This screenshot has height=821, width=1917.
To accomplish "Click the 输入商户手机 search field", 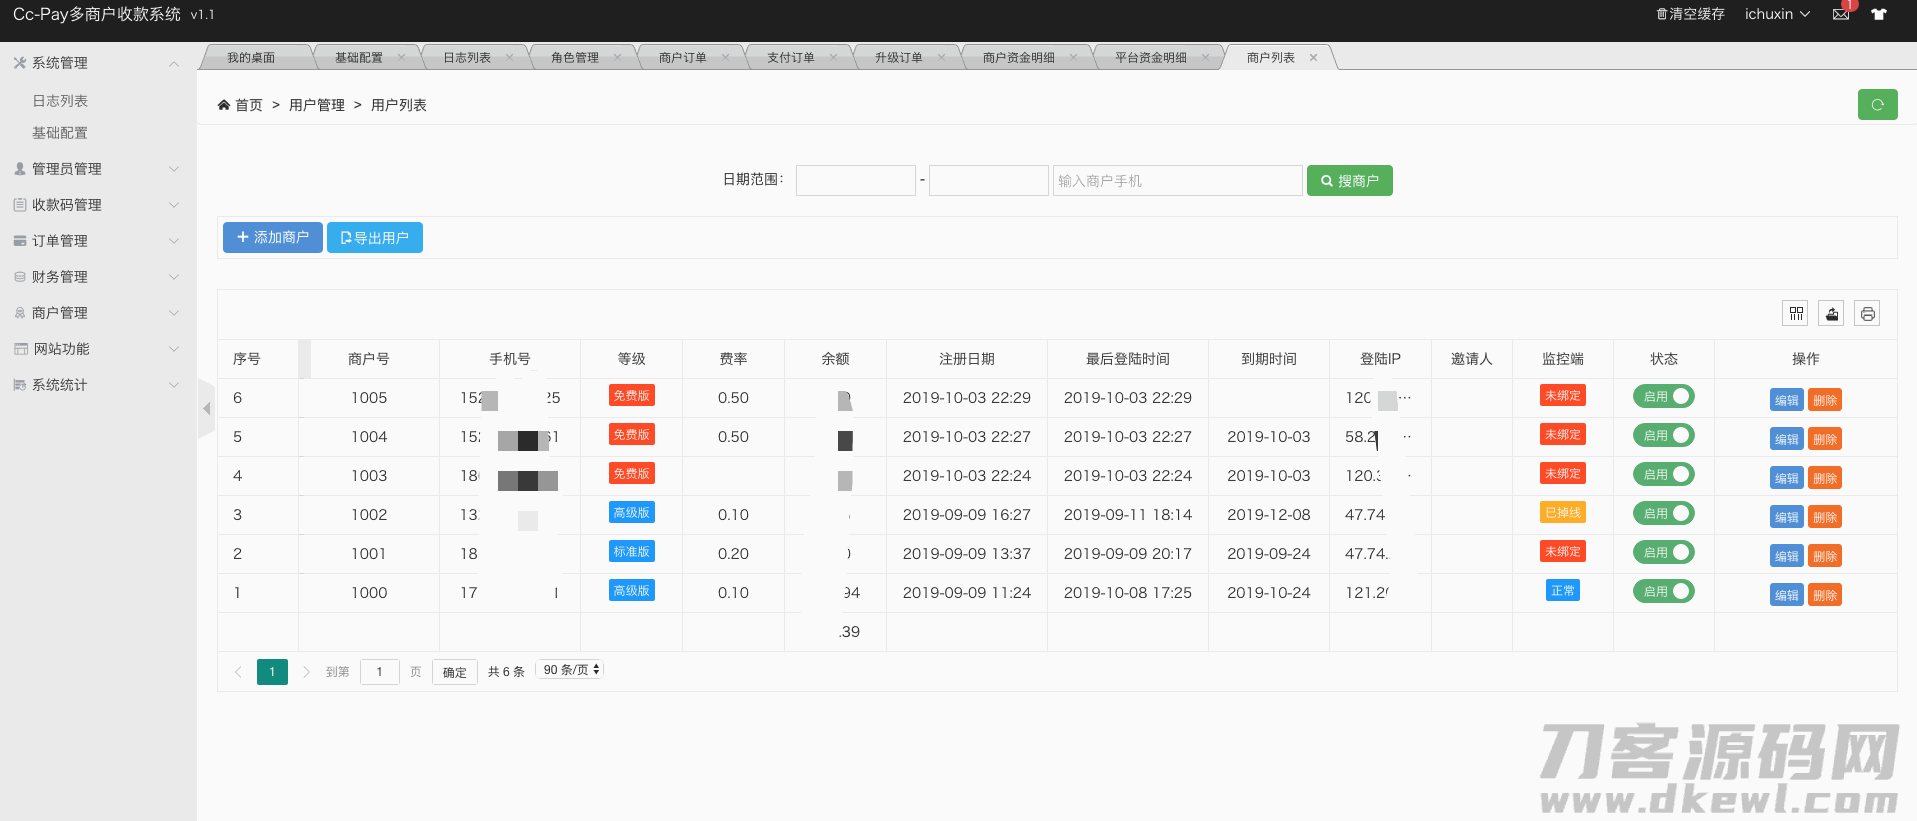I will 1177,181.
